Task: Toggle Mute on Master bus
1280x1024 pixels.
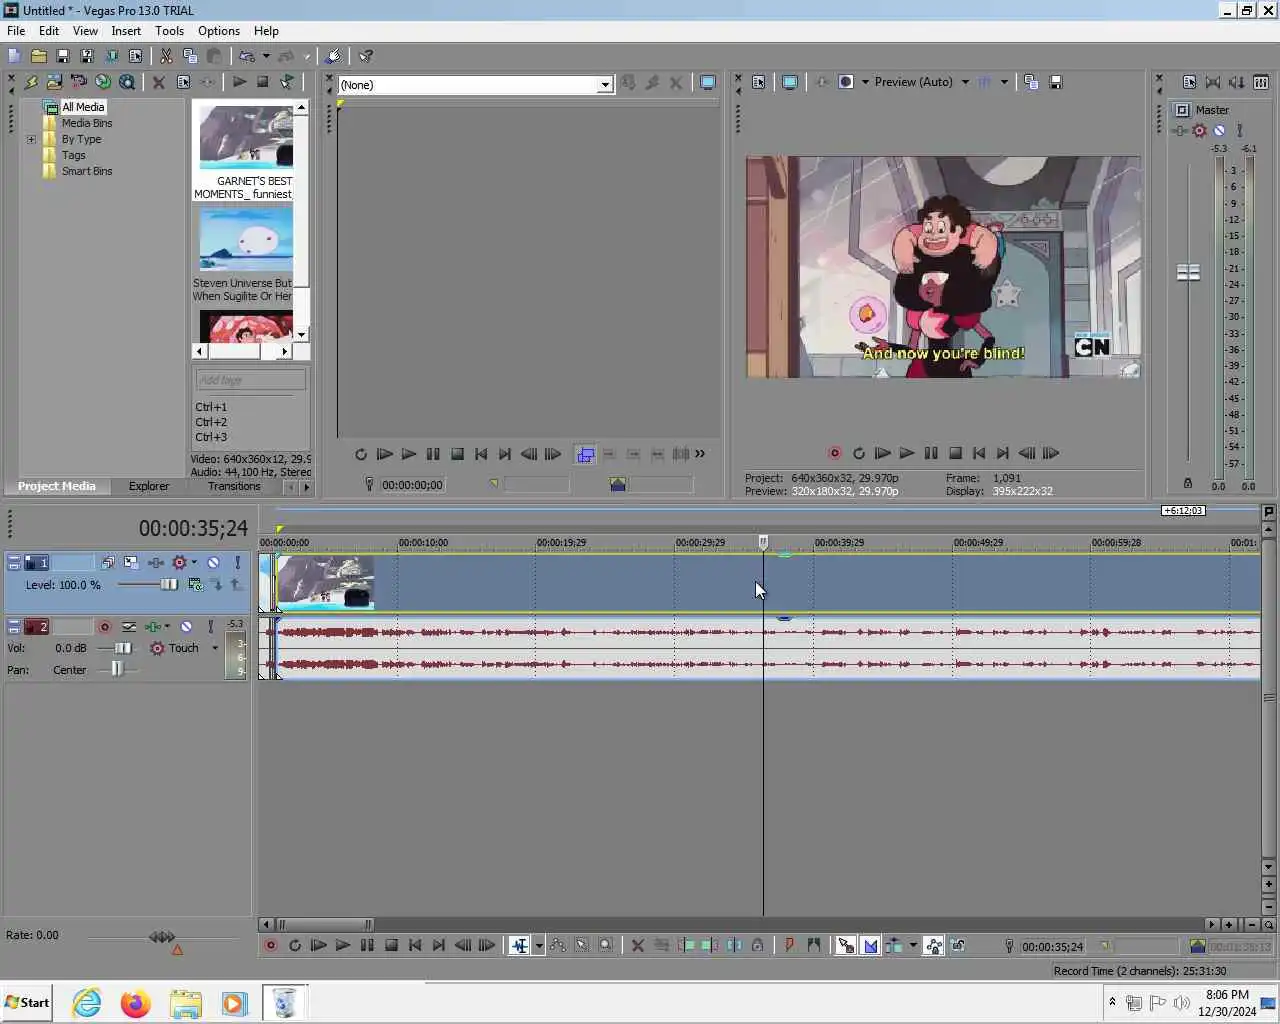Action: coord(1219,131)
